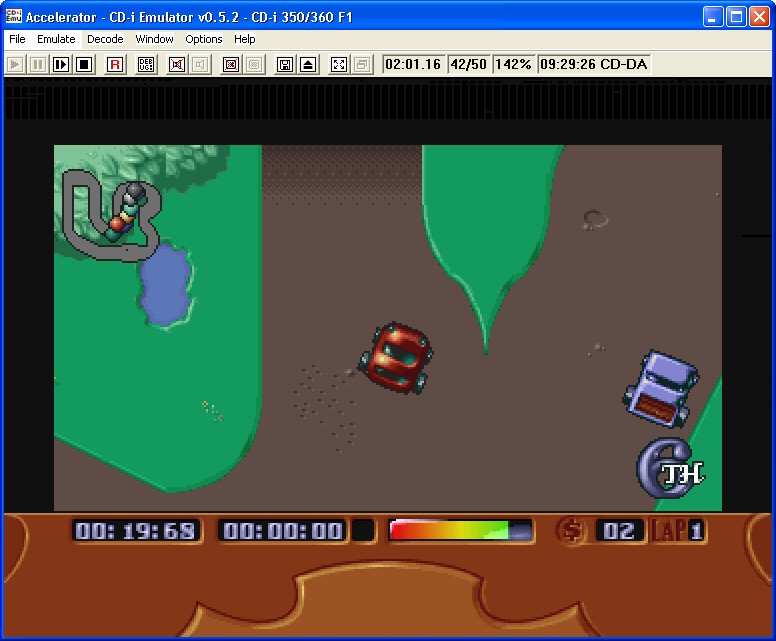Click the greyed-out Play button in the toolbar

(x=15, y=64)
